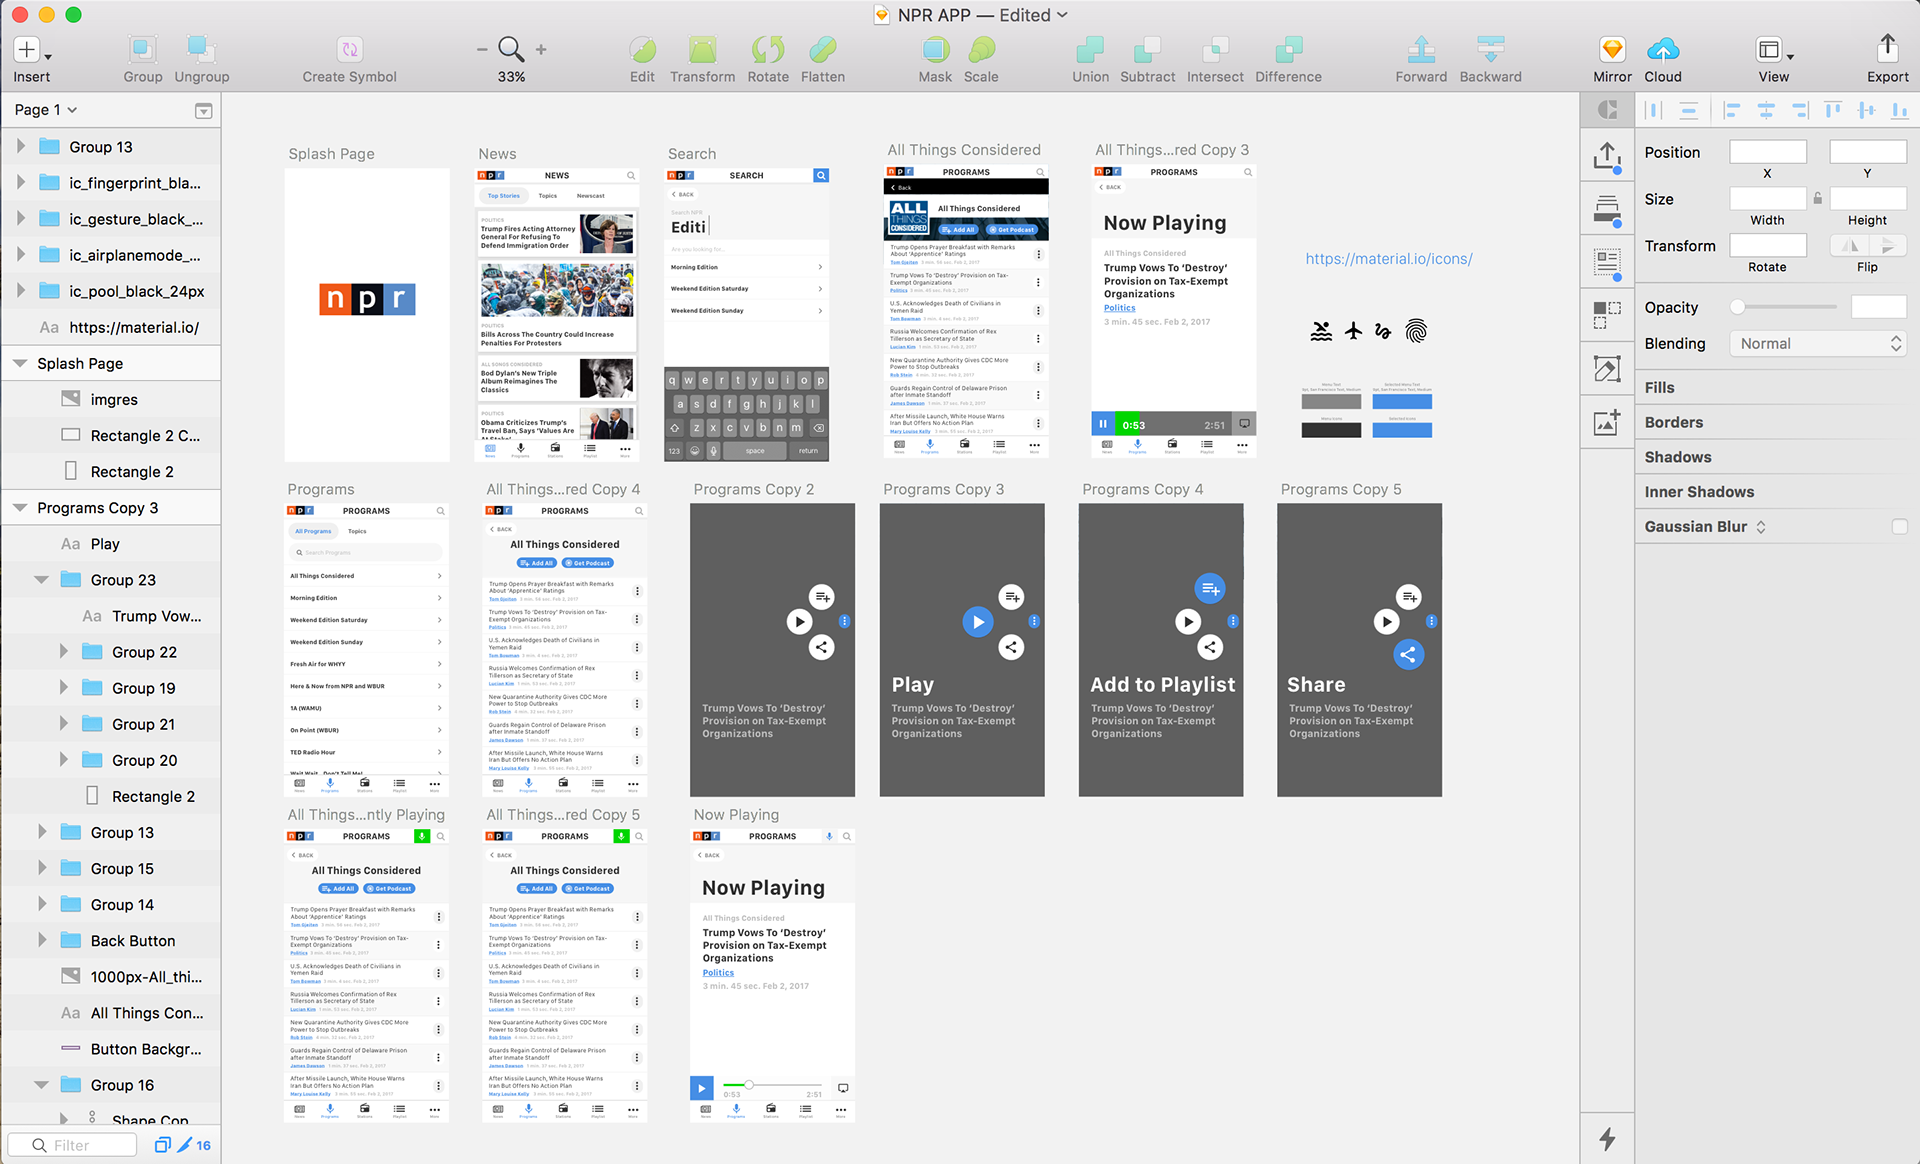Toggle the page list collapse button
The height and width of the screenshot is (1164, 1920).
(x=203, y=110)
